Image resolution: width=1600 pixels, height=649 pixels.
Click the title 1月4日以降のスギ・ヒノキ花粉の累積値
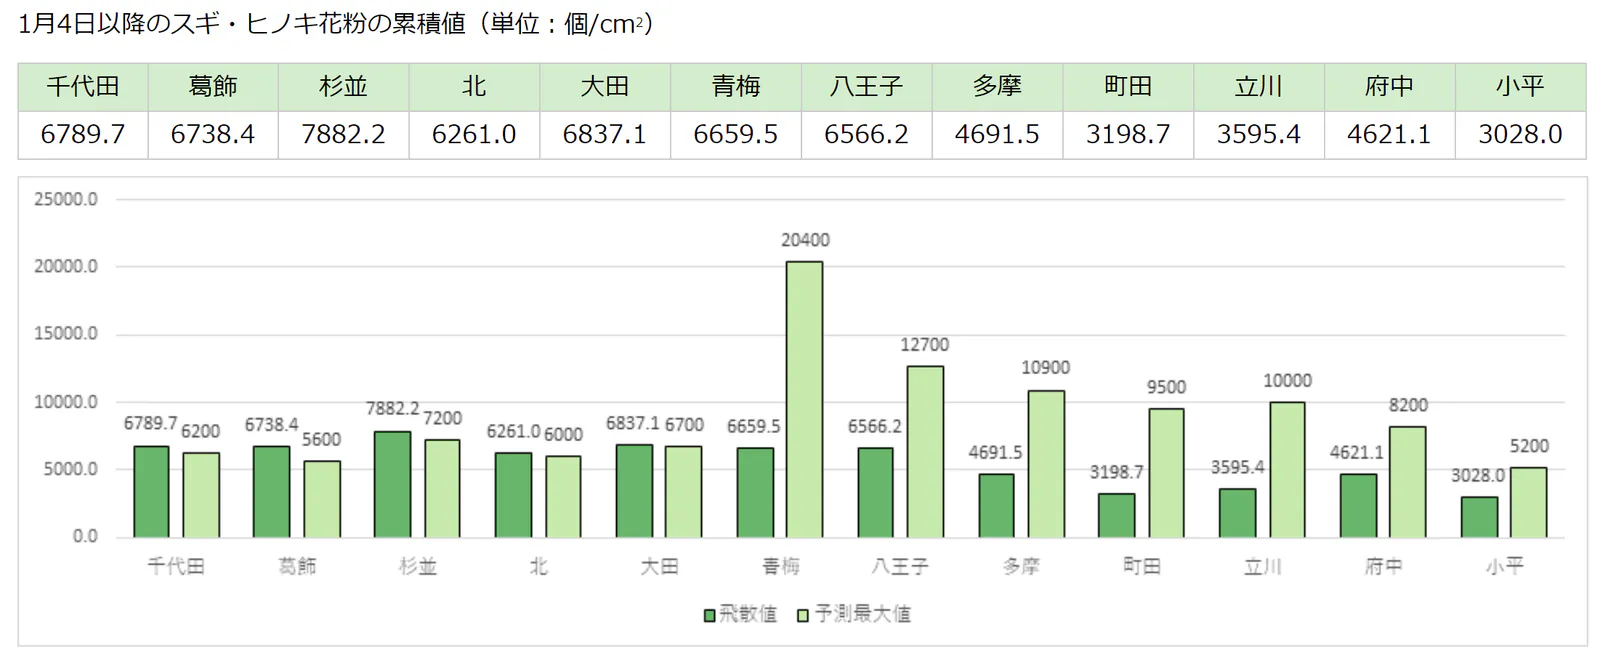pyautogui.click(x=243, y=23)
